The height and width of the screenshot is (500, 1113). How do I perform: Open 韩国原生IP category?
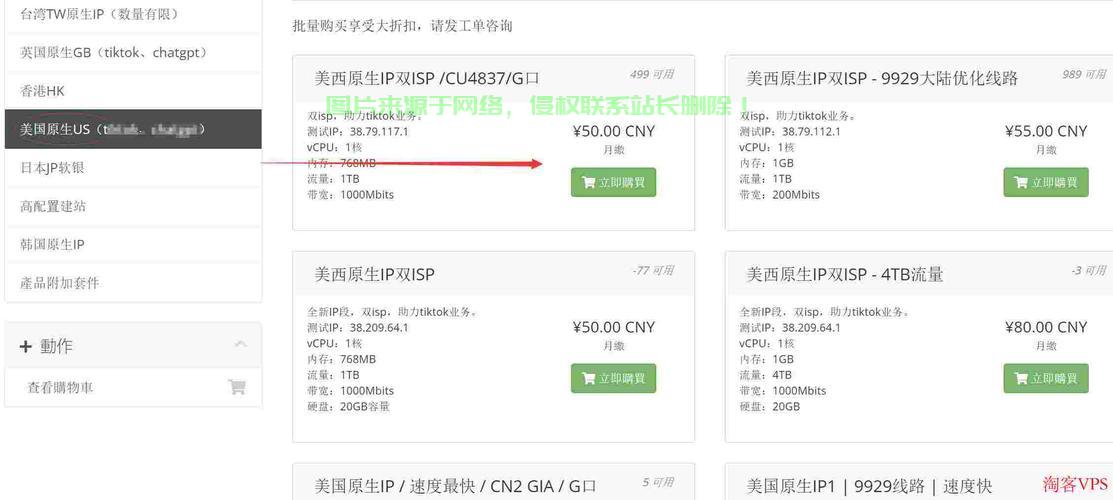click(133, 245)
